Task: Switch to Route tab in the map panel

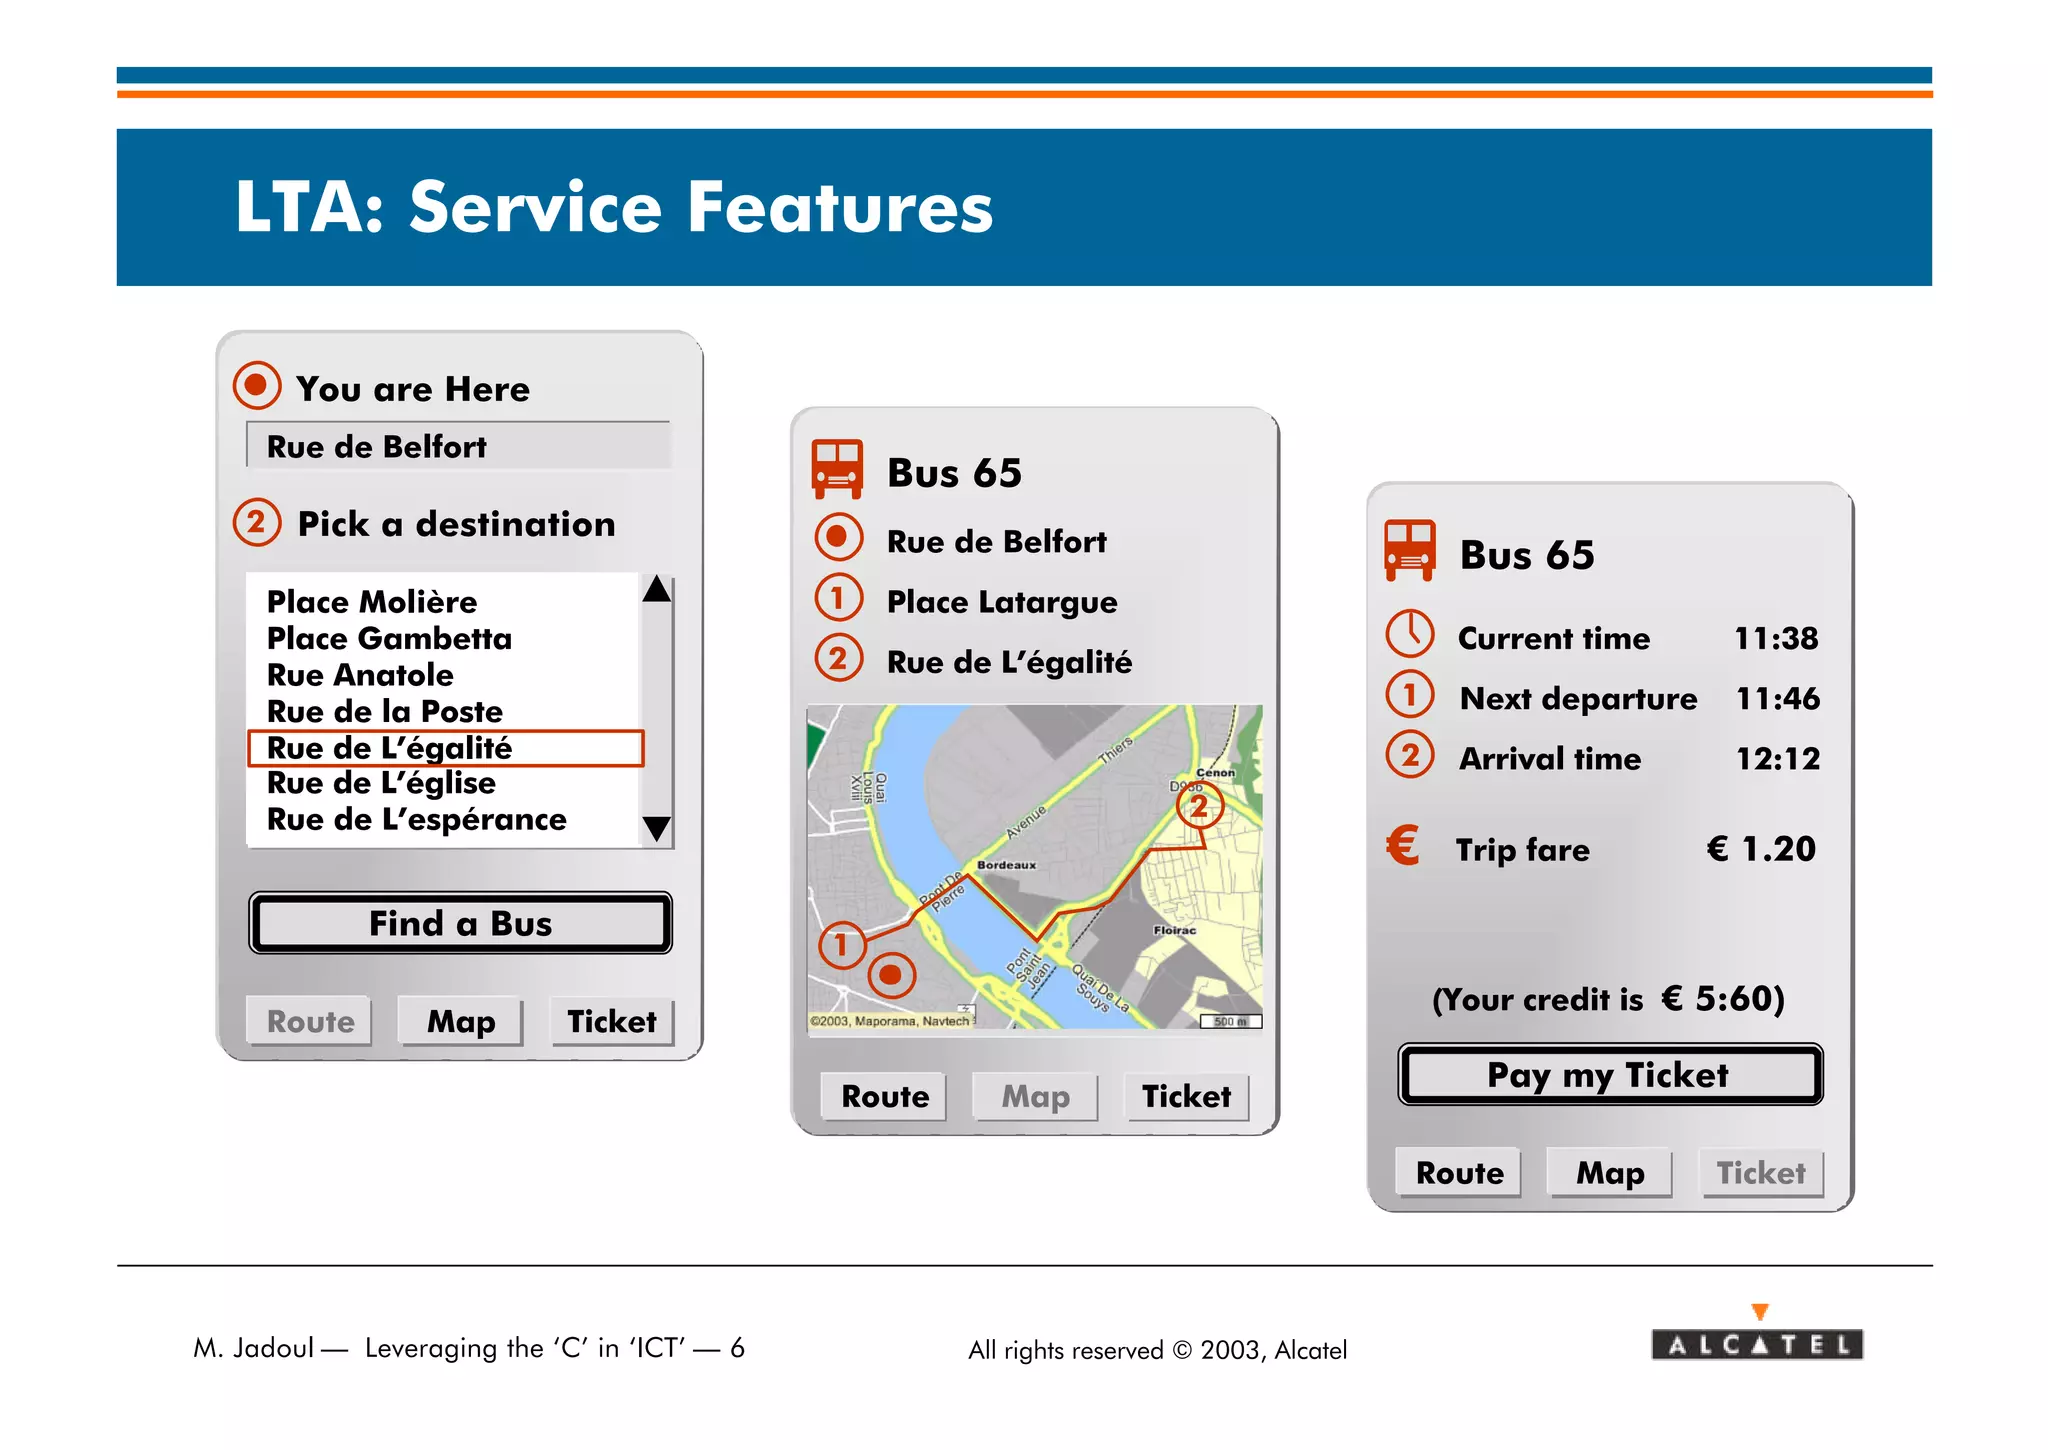Action: 885,1096
